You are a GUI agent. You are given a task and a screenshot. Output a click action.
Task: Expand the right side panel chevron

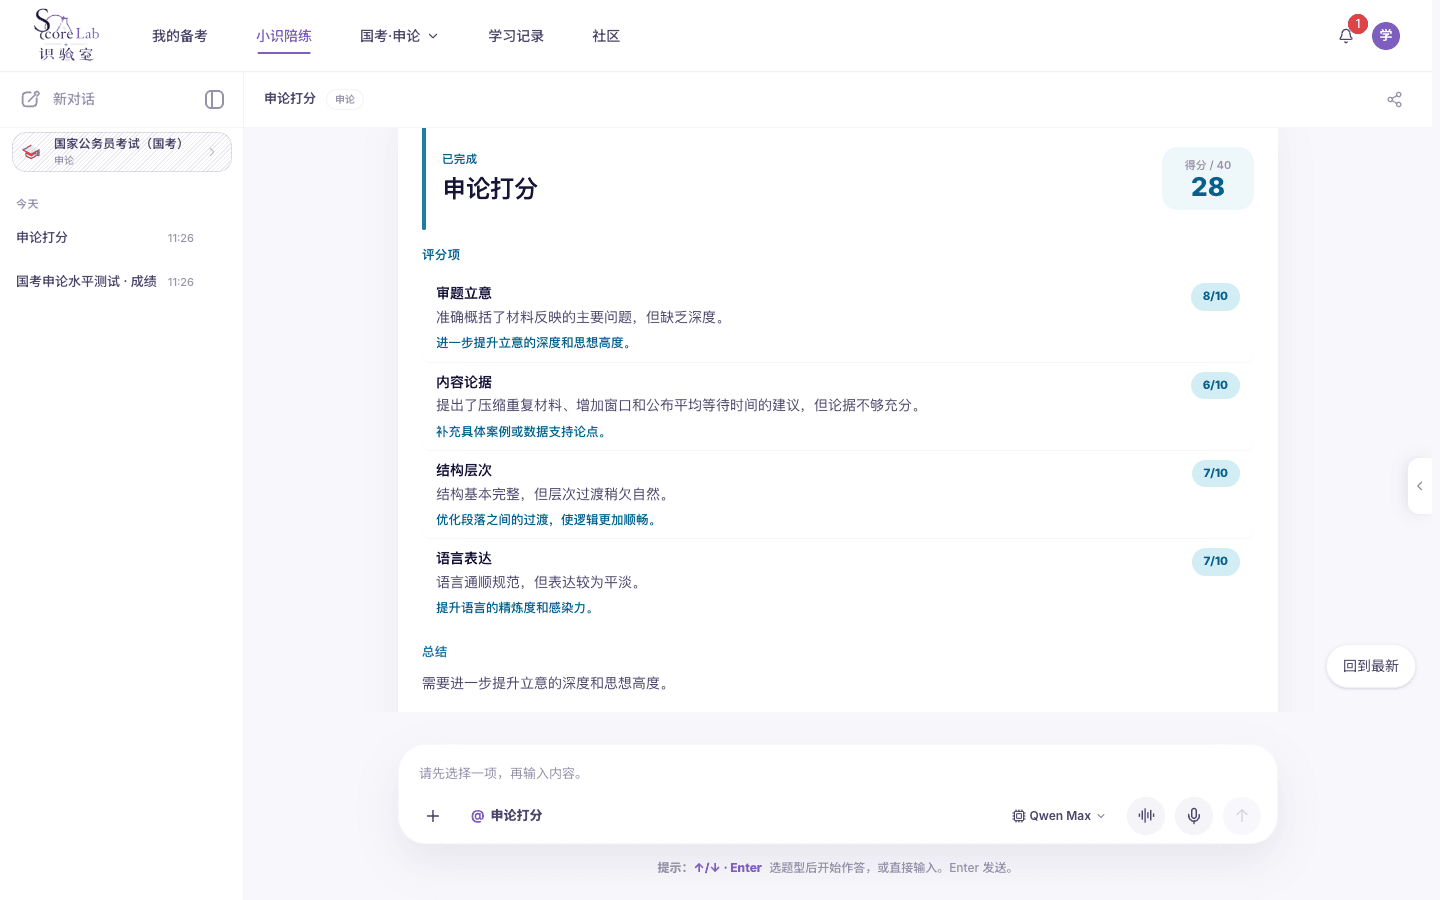coord(1420,486)
